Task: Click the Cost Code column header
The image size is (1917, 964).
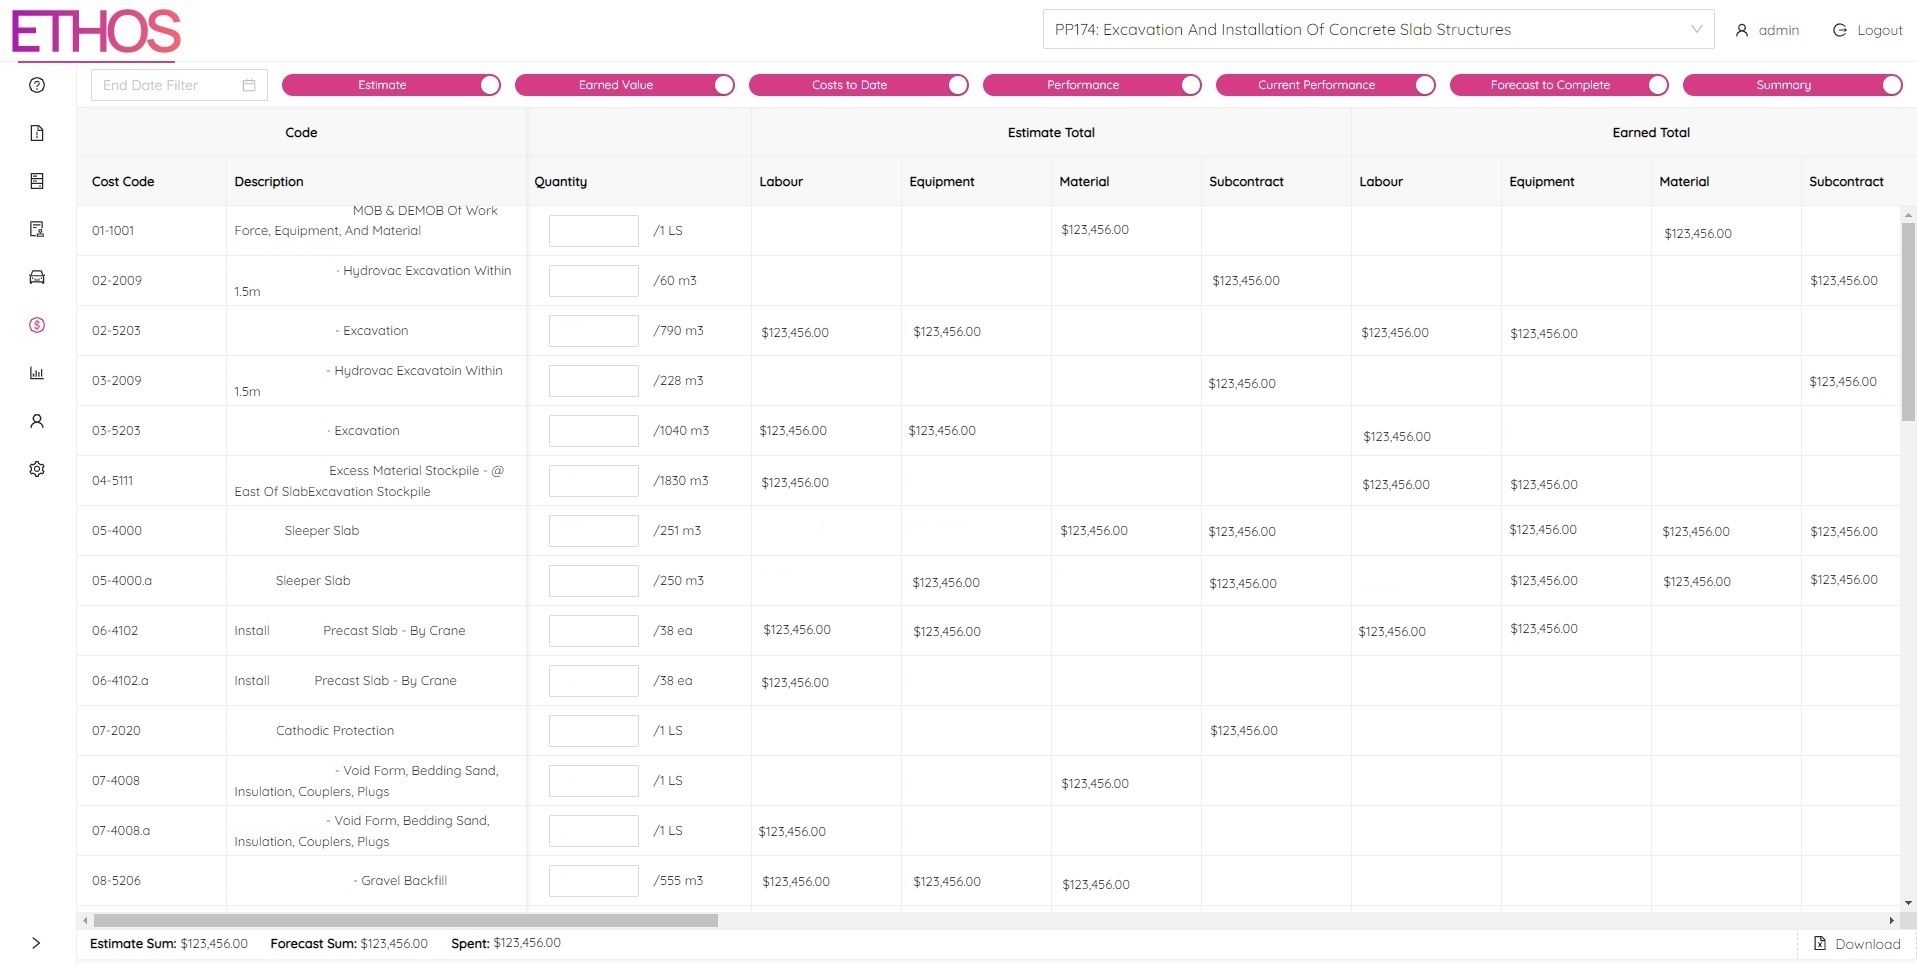Action: [x=123, y=182]
